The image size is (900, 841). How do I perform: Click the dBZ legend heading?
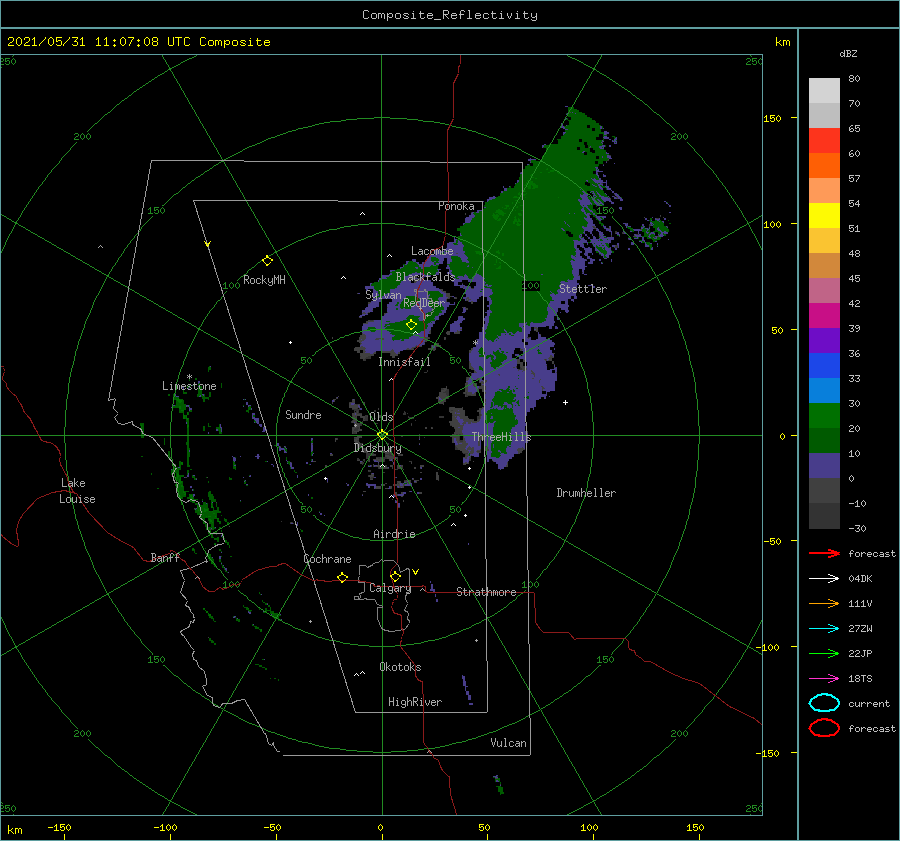pos(848,53)
